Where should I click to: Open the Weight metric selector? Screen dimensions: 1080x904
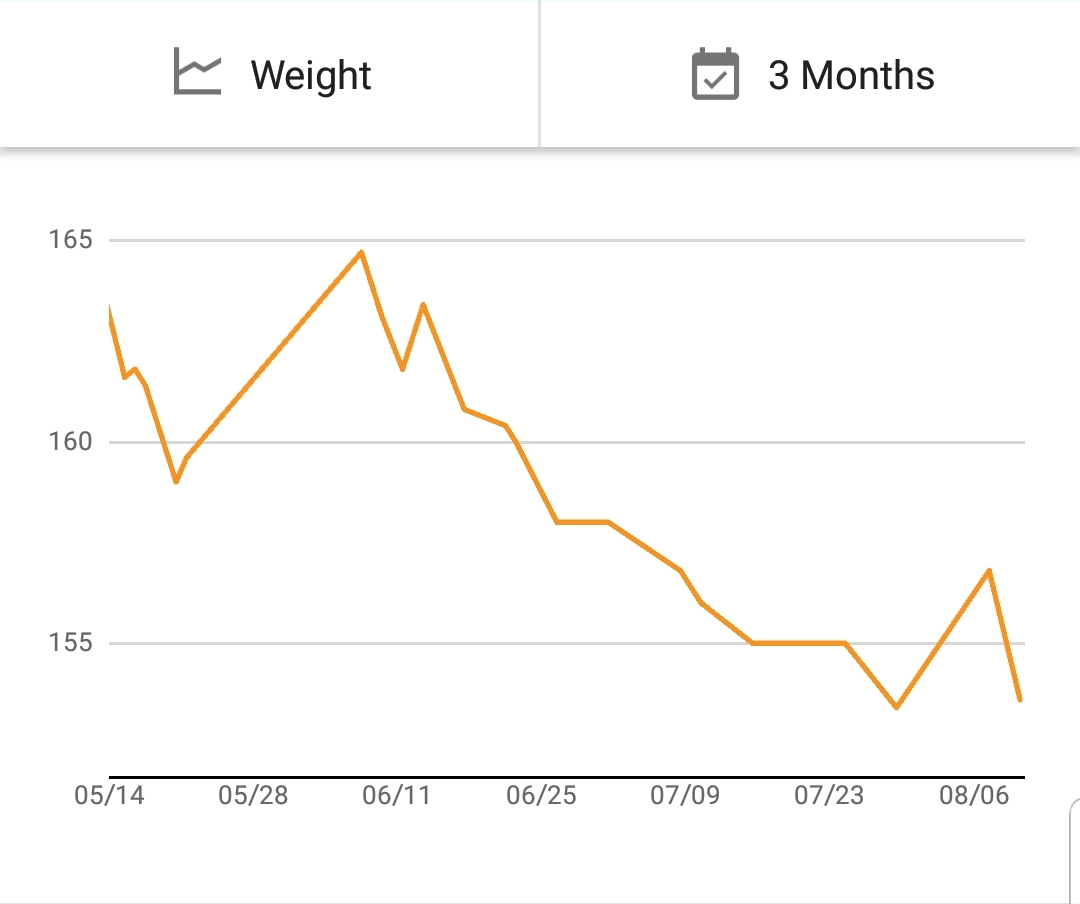(x=269, y=74)
